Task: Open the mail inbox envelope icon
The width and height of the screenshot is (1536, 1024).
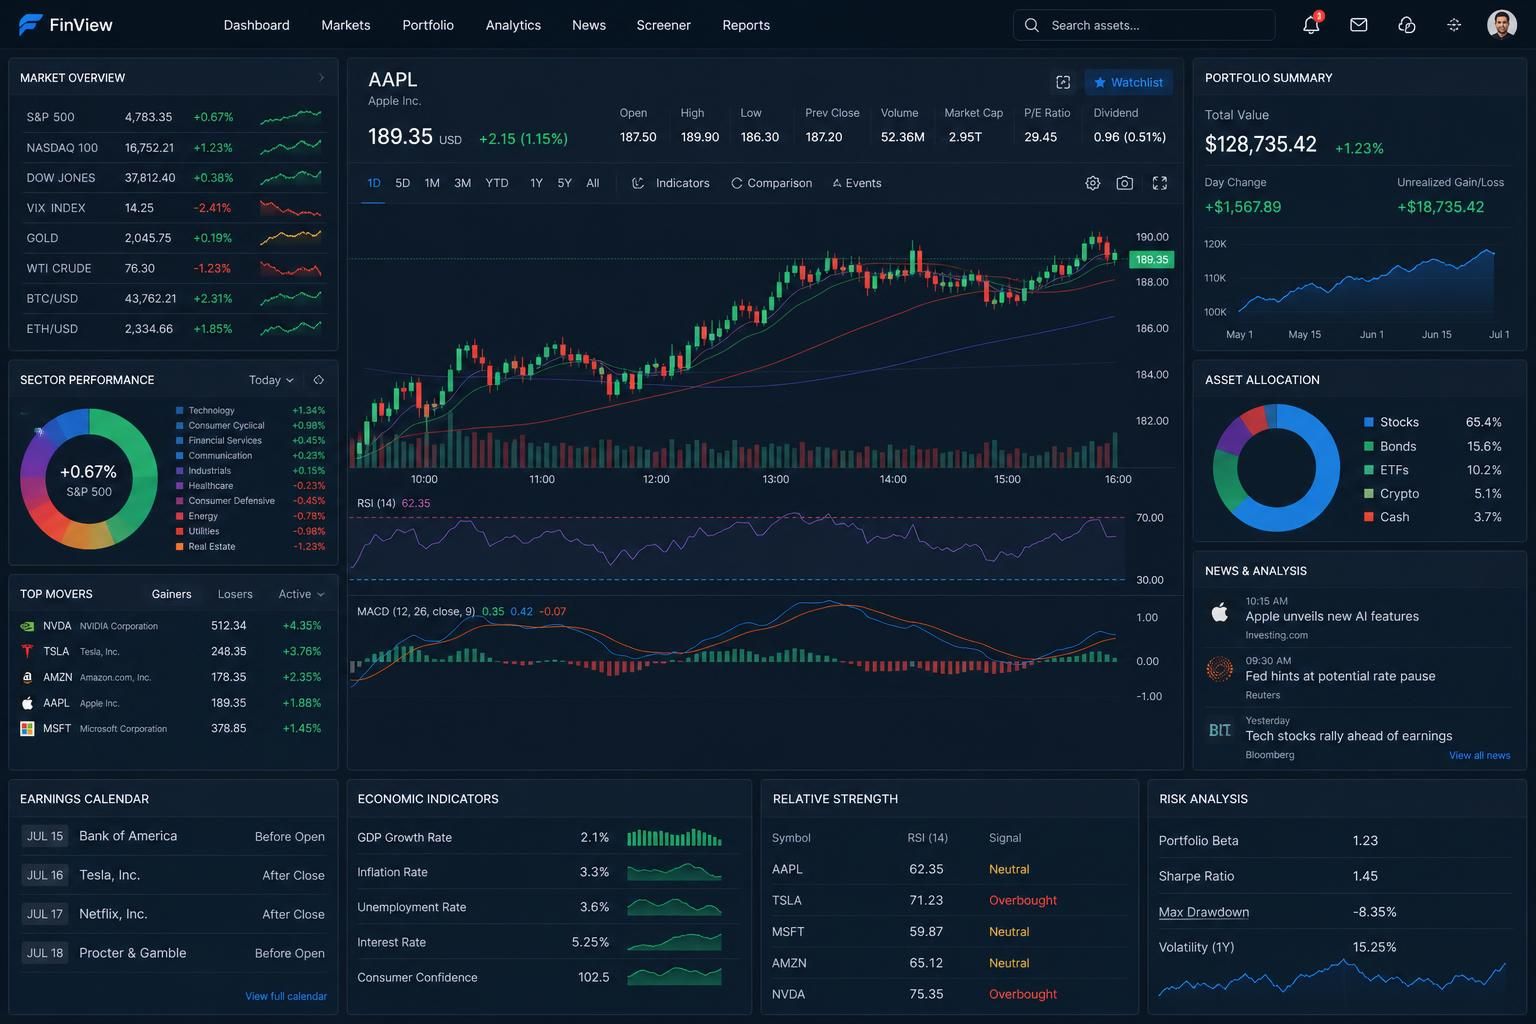Action: [x=1358, y=25]
